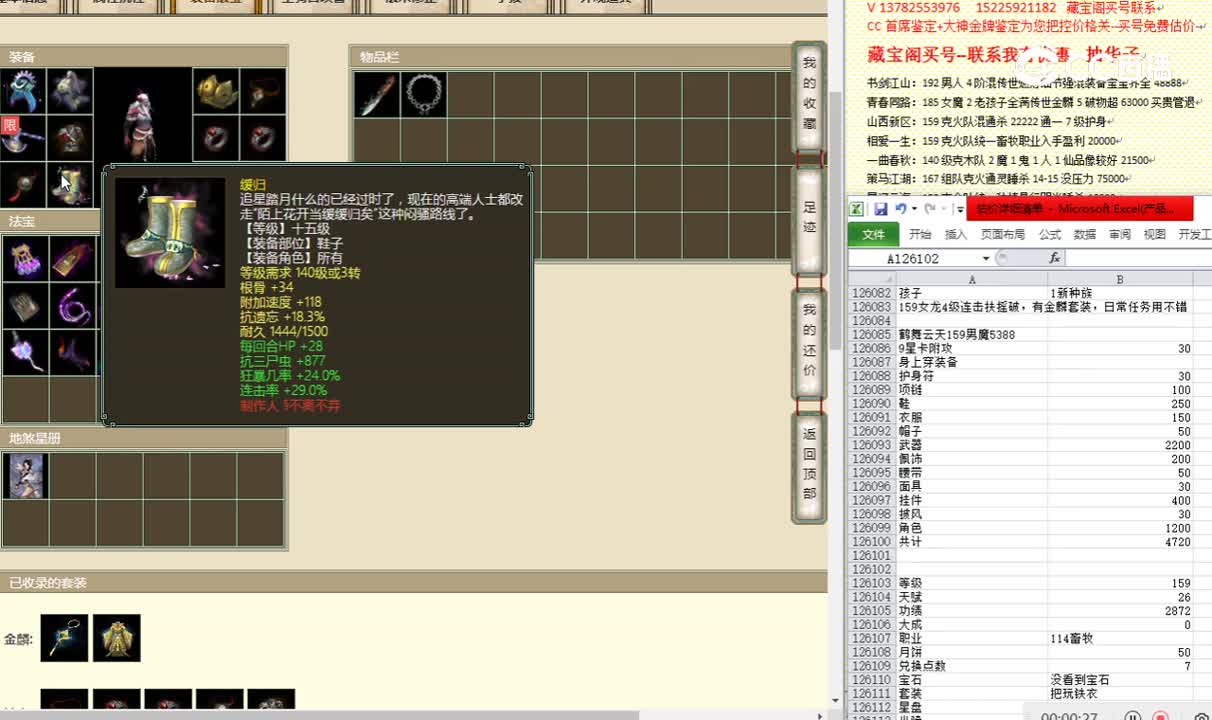Image resolution: width=1212 pixels, height=720 pixels.
Task: Select the cell containing 114畜牧
Action: (x=1120, y=638)
